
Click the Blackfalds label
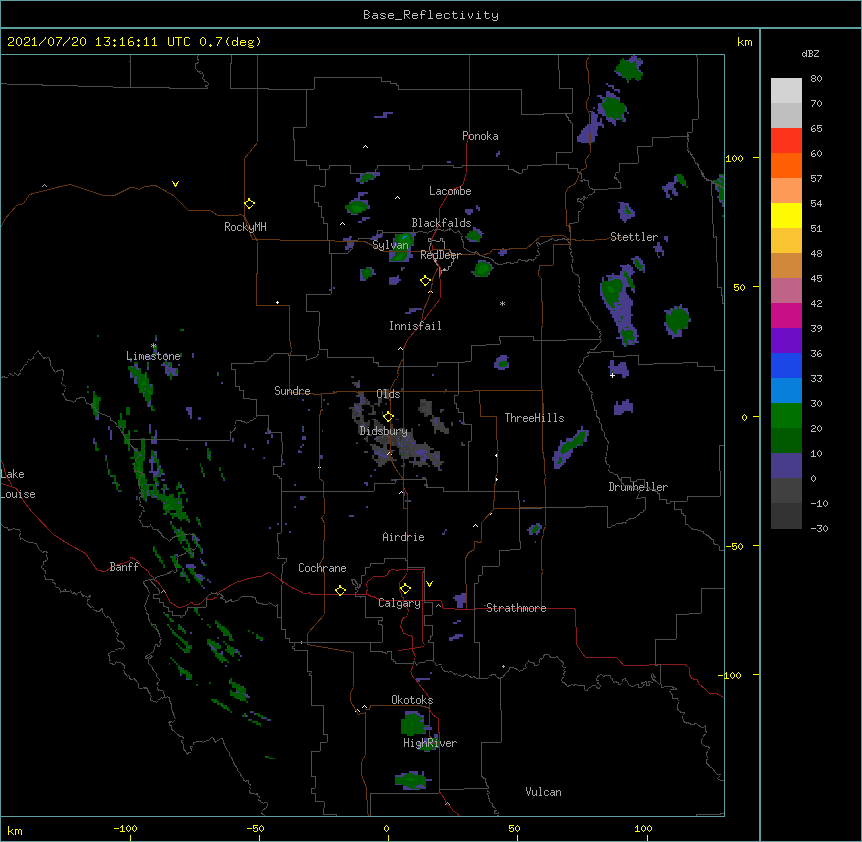441,223
